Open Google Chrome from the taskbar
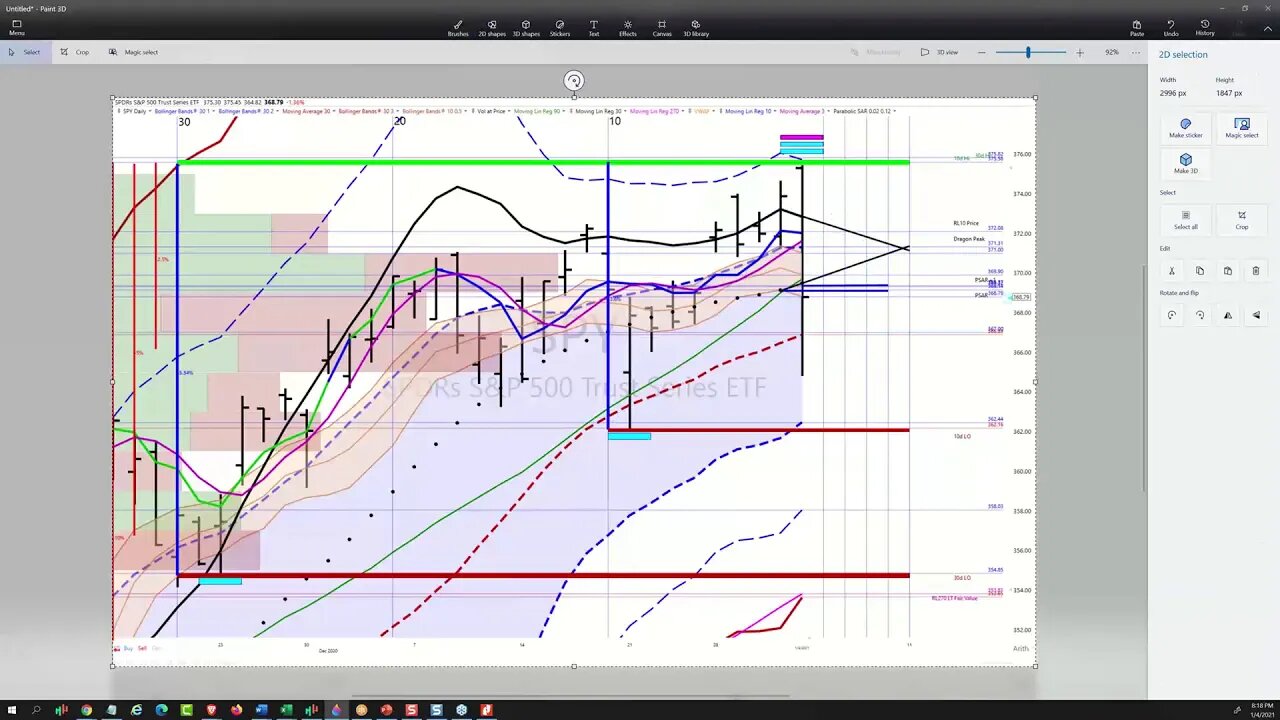 [x=87, y=710]
